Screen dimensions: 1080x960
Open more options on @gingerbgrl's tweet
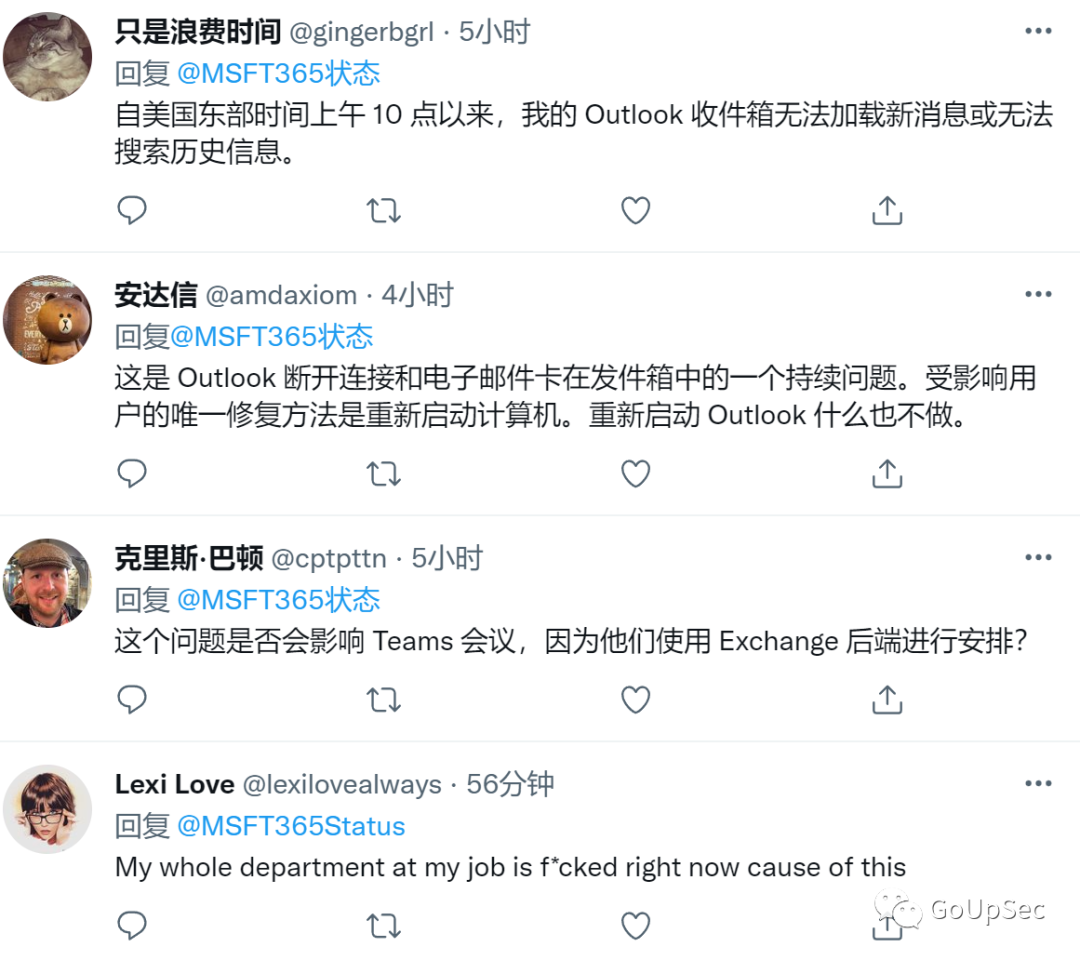pos(1038,30)
